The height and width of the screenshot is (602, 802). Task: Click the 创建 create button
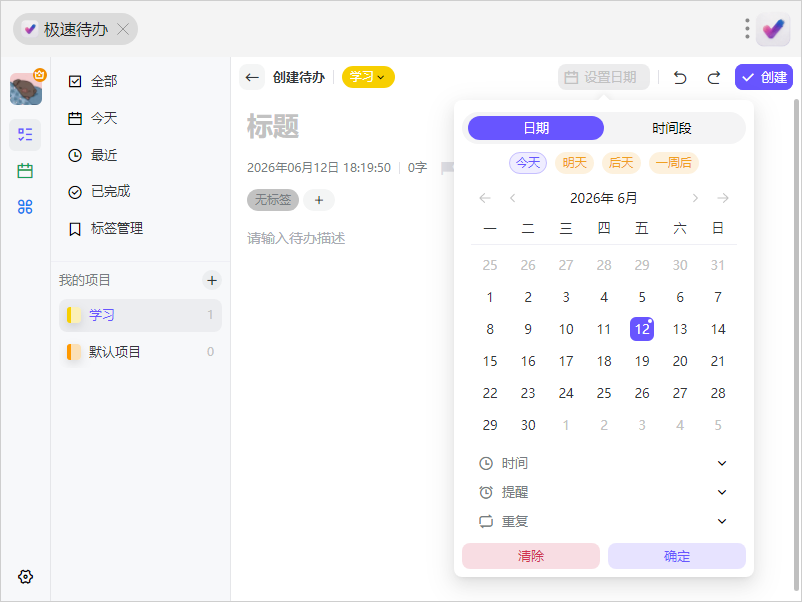[x=764, y=77]
